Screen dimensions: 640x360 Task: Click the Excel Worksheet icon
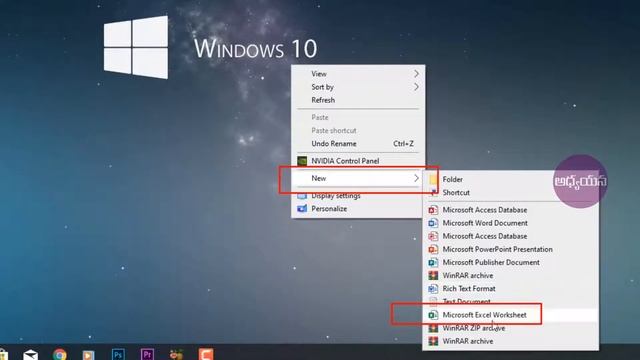(x=433, y=315)
